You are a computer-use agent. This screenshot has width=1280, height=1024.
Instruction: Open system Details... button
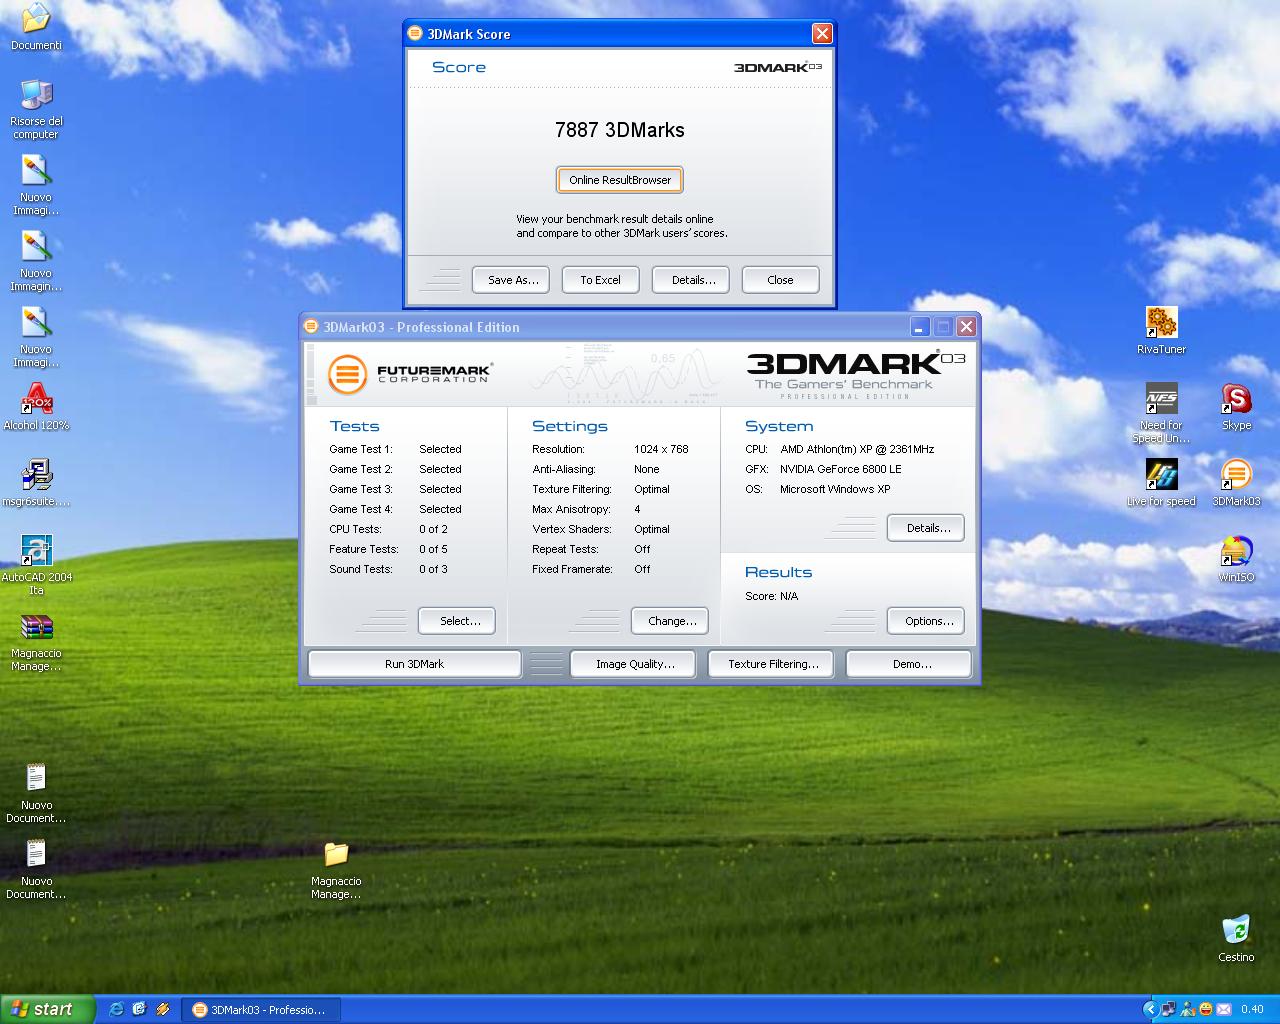coord(928,528)
